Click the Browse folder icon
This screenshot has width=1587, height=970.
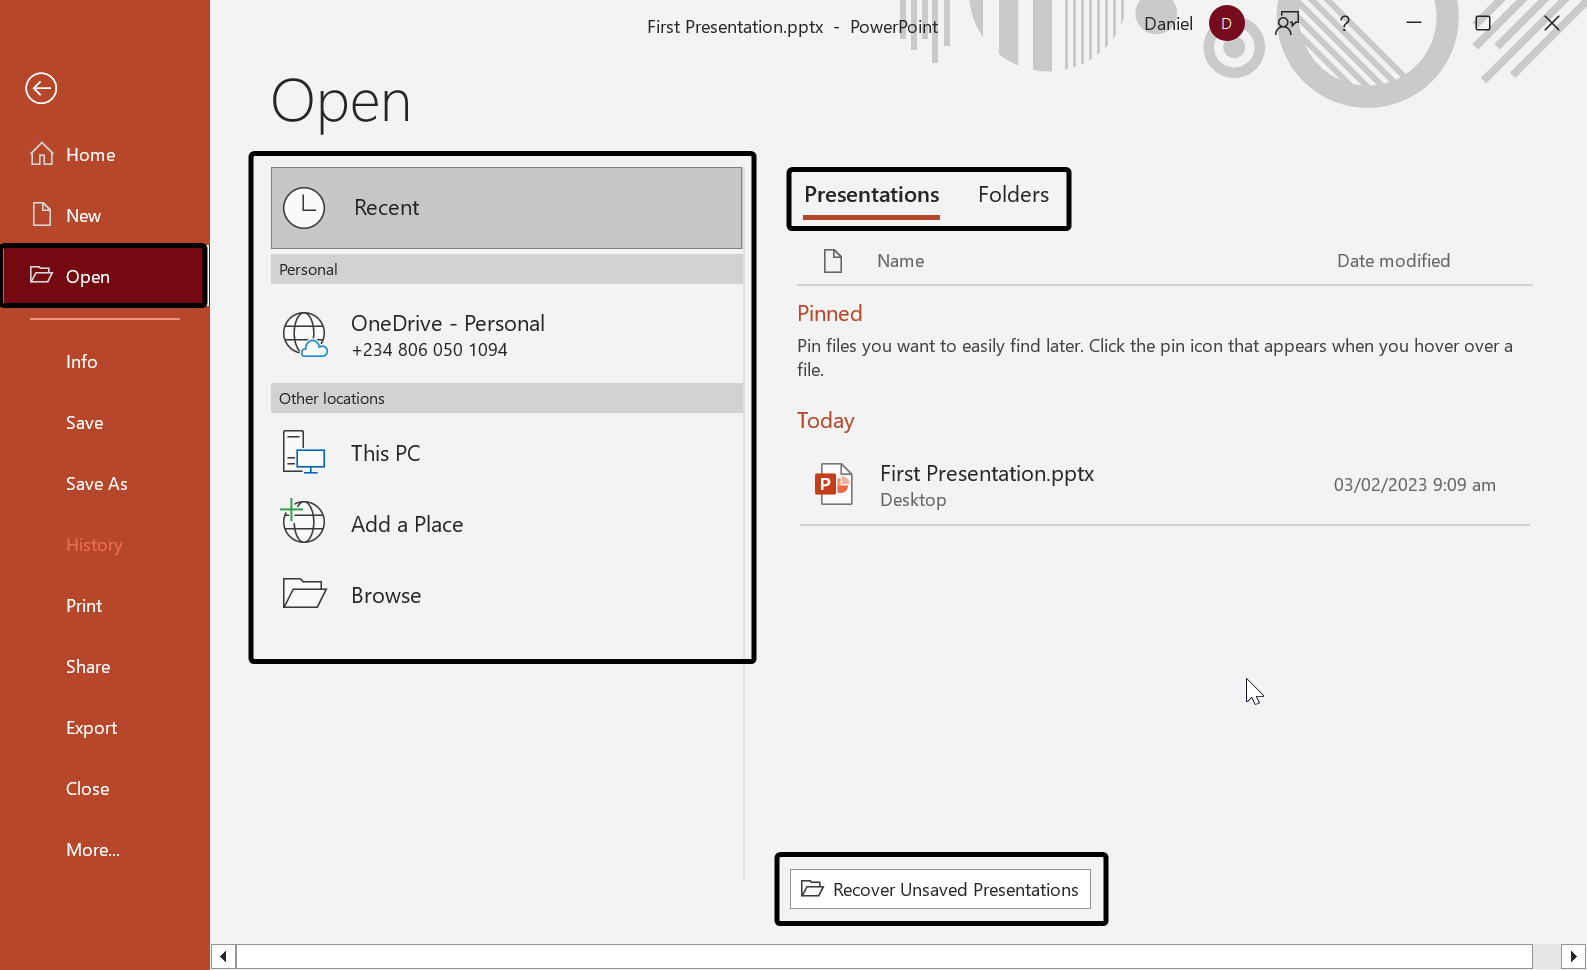coord(304,594)
